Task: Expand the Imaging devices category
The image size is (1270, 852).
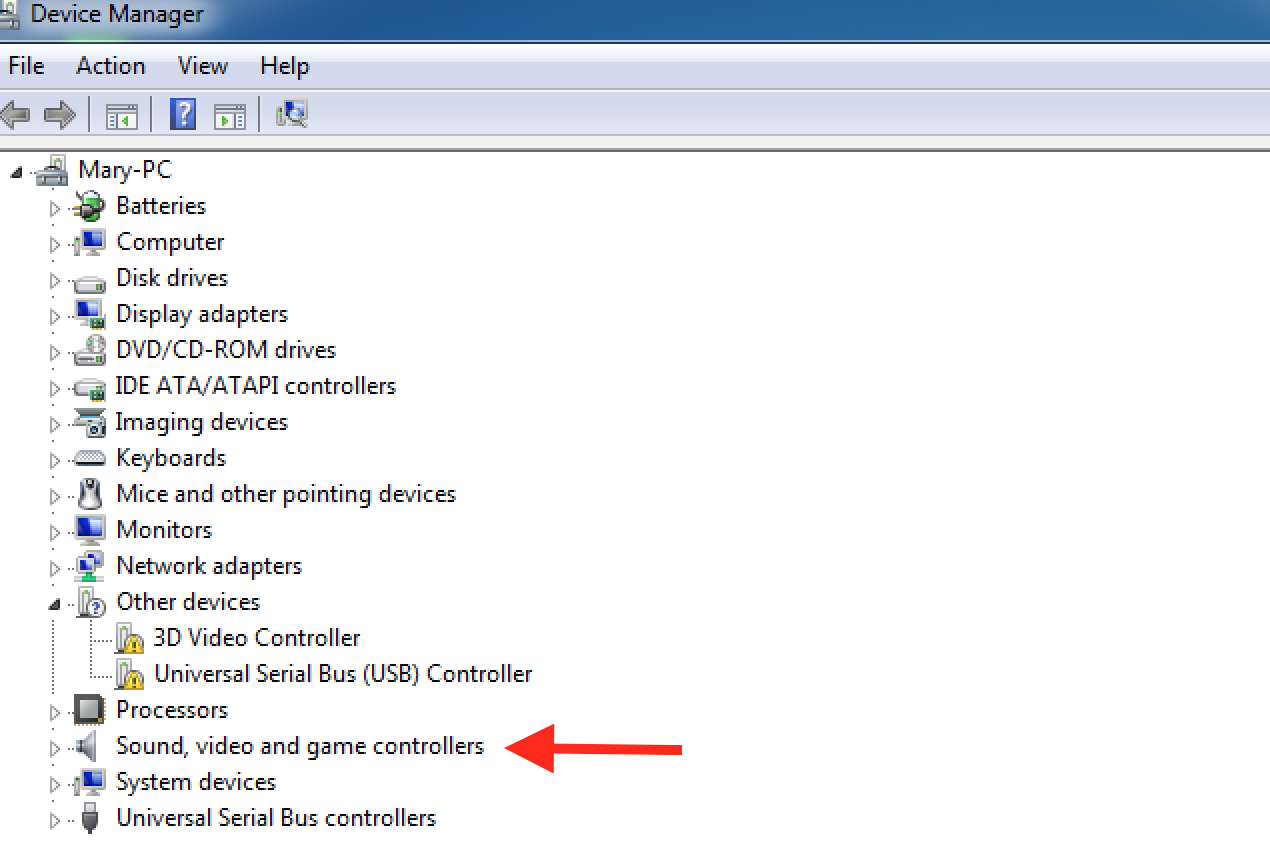Action: tap(55, 425)
